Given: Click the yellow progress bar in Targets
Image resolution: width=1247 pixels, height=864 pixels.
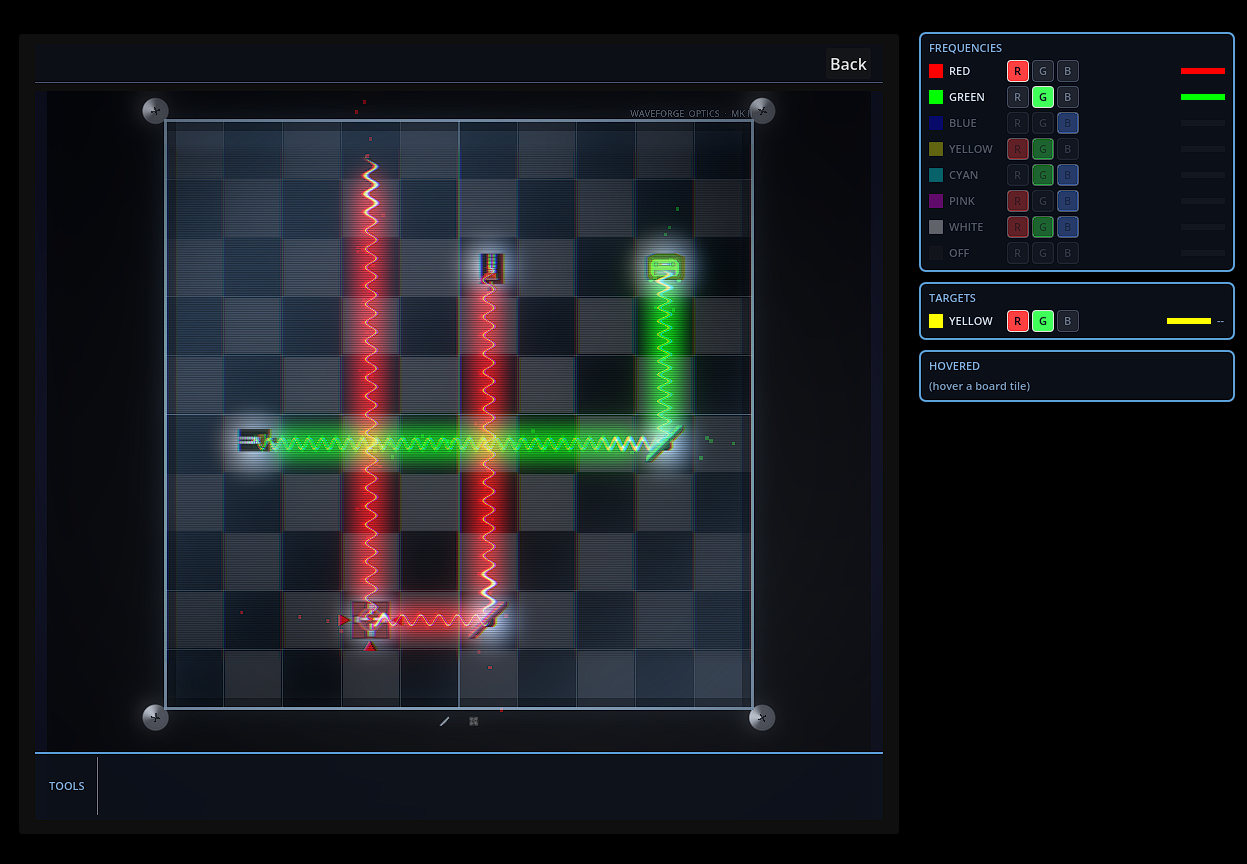Looking at the screenshot, I should pyautogui.click(x=1189, y=321).
